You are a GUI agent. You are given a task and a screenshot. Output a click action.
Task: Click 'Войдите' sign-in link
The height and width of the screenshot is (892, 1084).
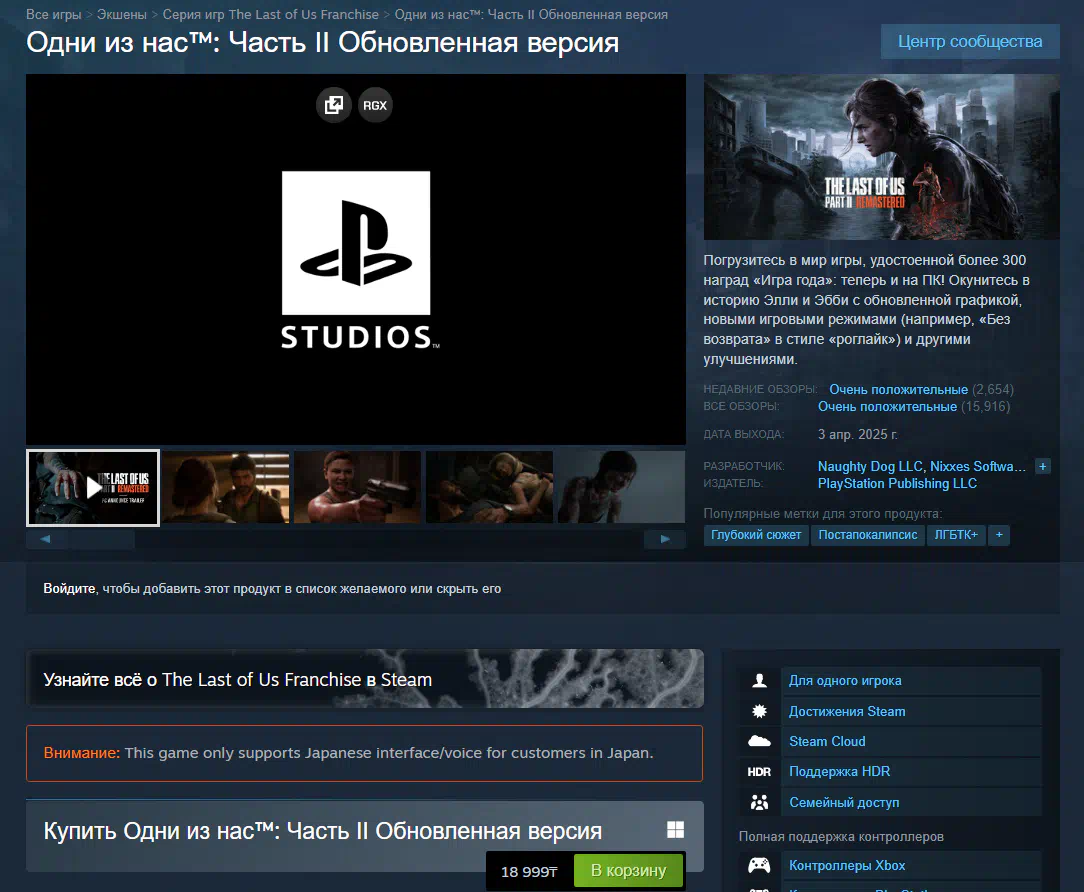[69, 588]
